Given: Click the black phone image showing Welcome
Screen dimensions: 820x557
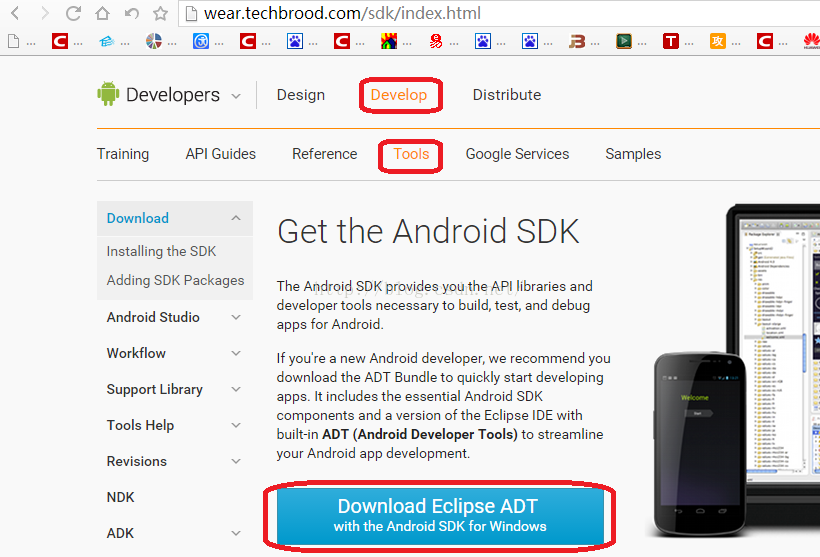Looking at the screenshot, I should point(700,445).
